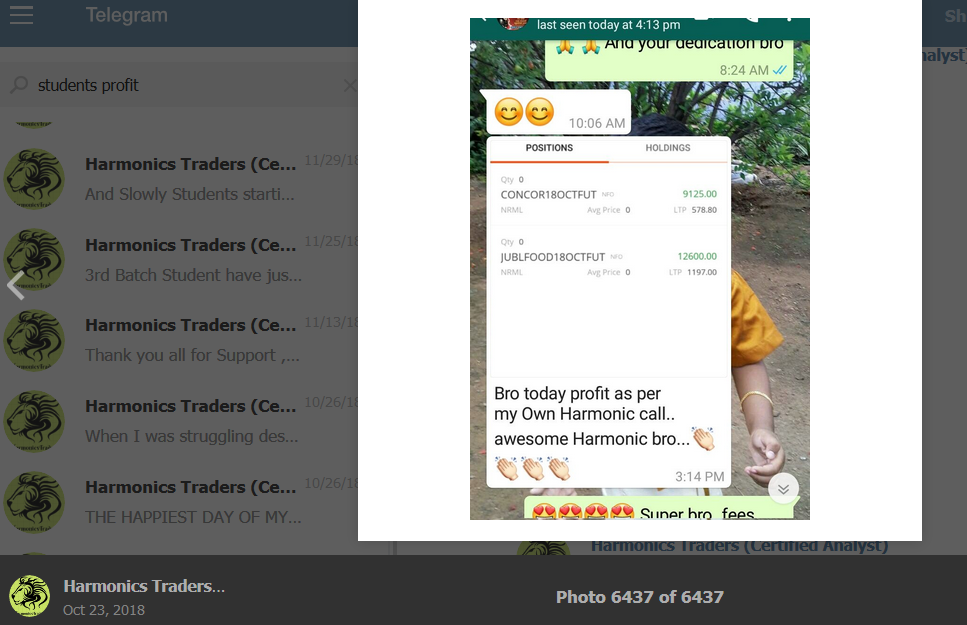Open the Telegram hamburger menu
Viewport: 967px width, 625px height.
pyautogui.click(x=22, y=15)
